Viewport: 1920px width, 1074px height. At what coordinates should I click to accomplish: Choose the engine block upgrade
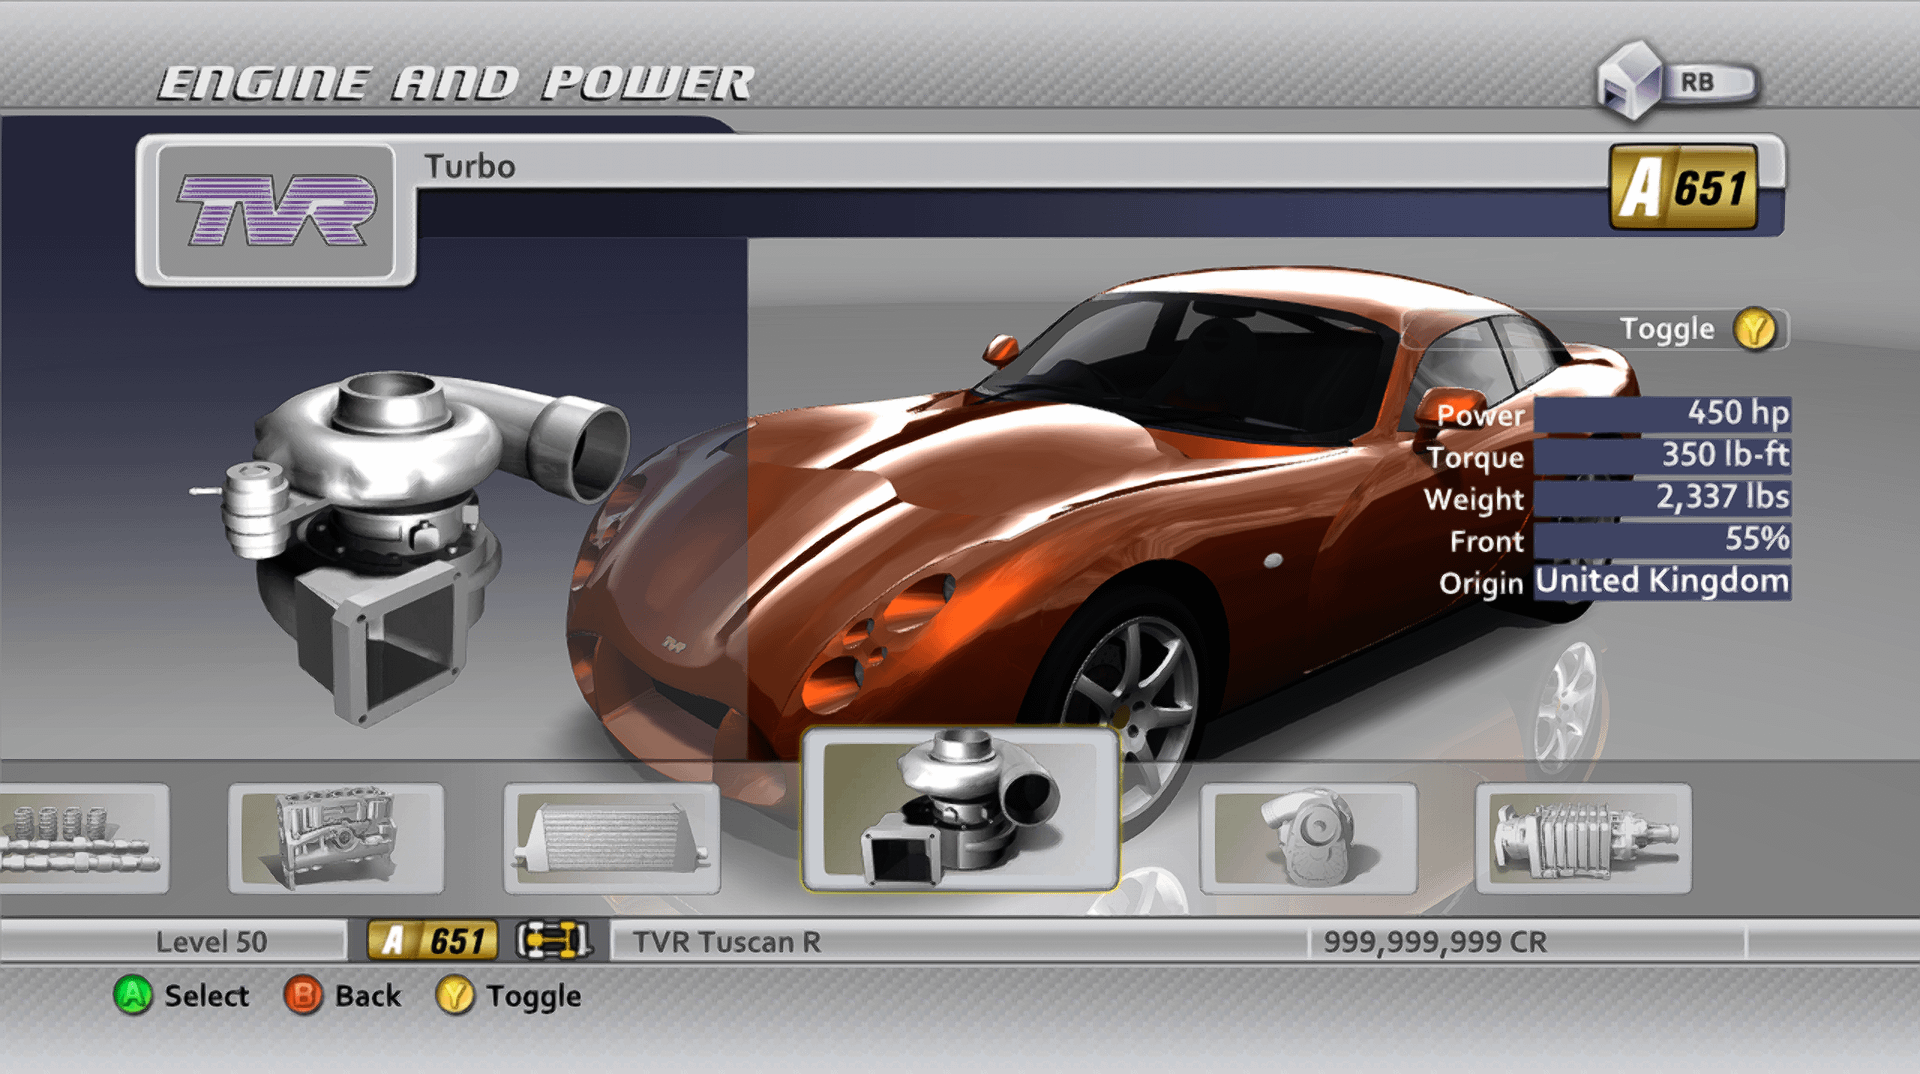pyautogui.click(x=336, y=838)
